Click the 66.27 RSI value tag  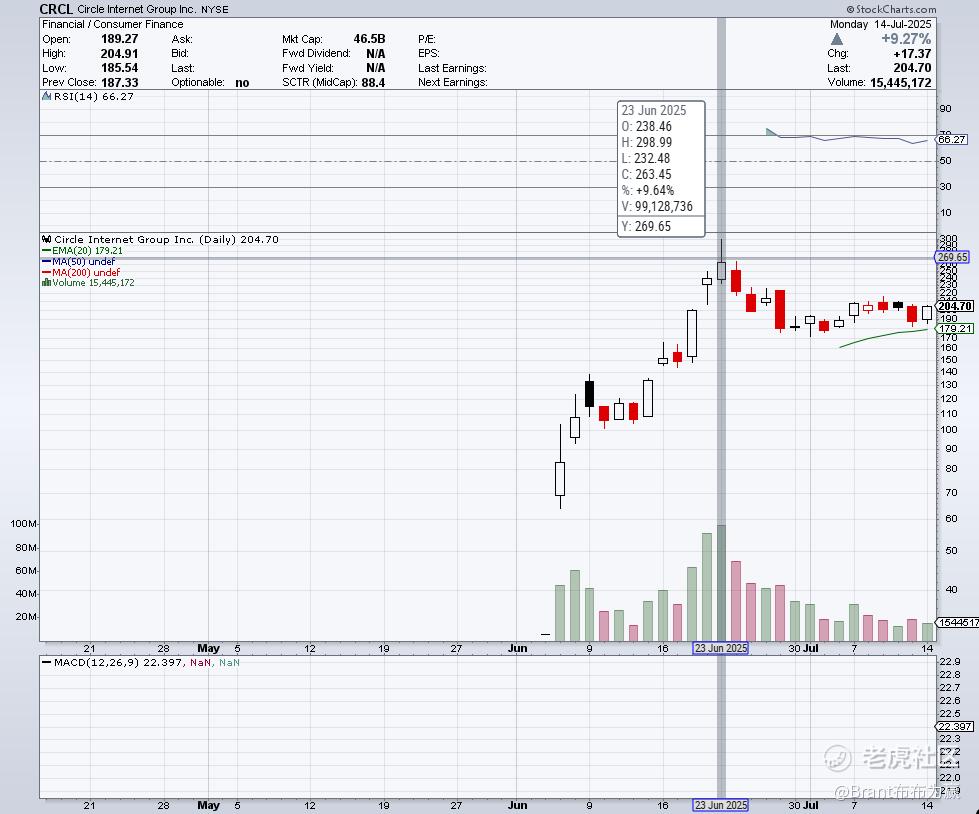point(952,139)
